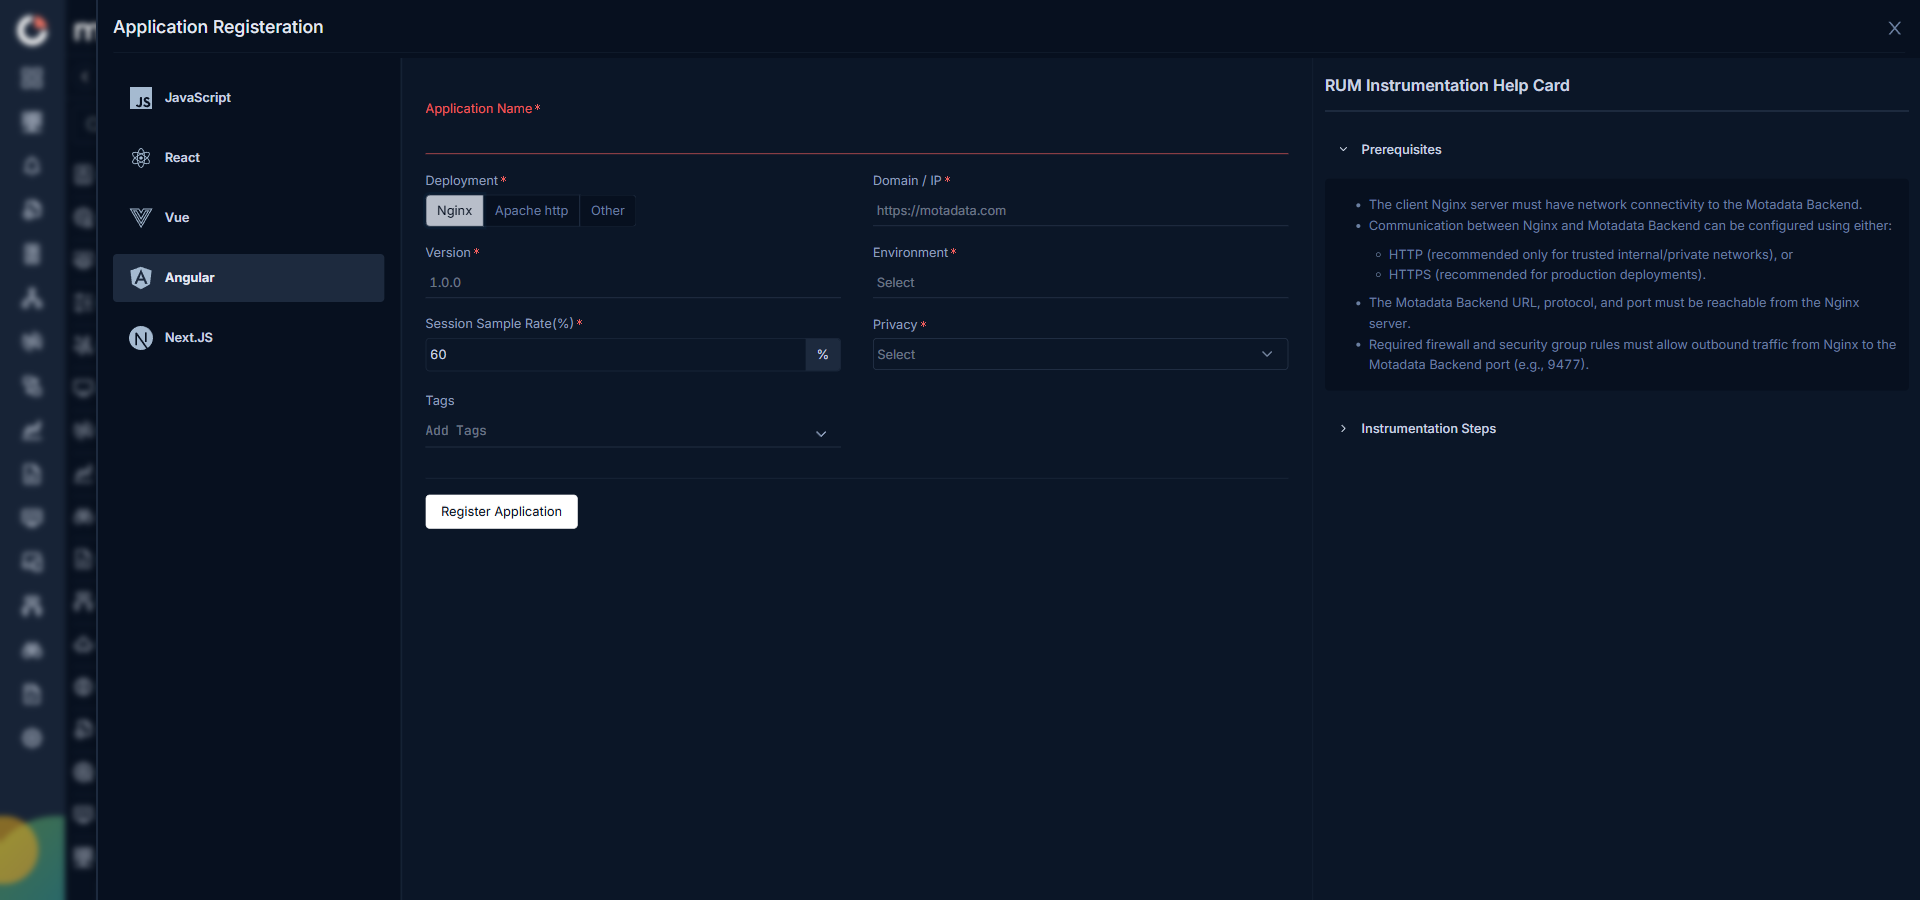Pick the Vue framework option
This screenshot has width=1920, height=900.
[x=248, y=218]
